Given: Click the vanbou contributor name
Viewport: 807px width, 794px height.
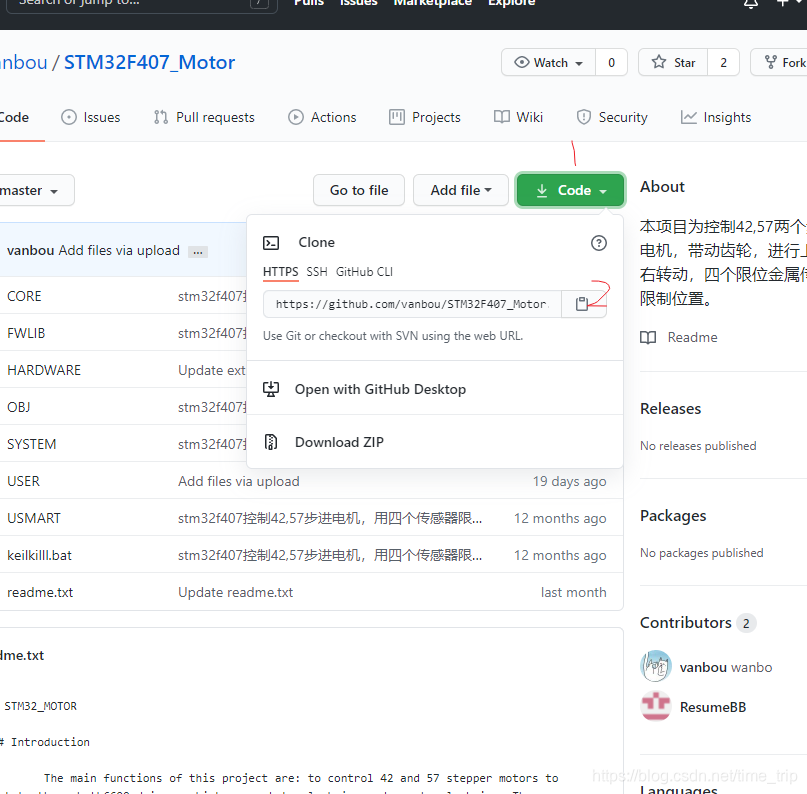Looking at the screenshot, I should pyautogui.click(x=703, y=667).
